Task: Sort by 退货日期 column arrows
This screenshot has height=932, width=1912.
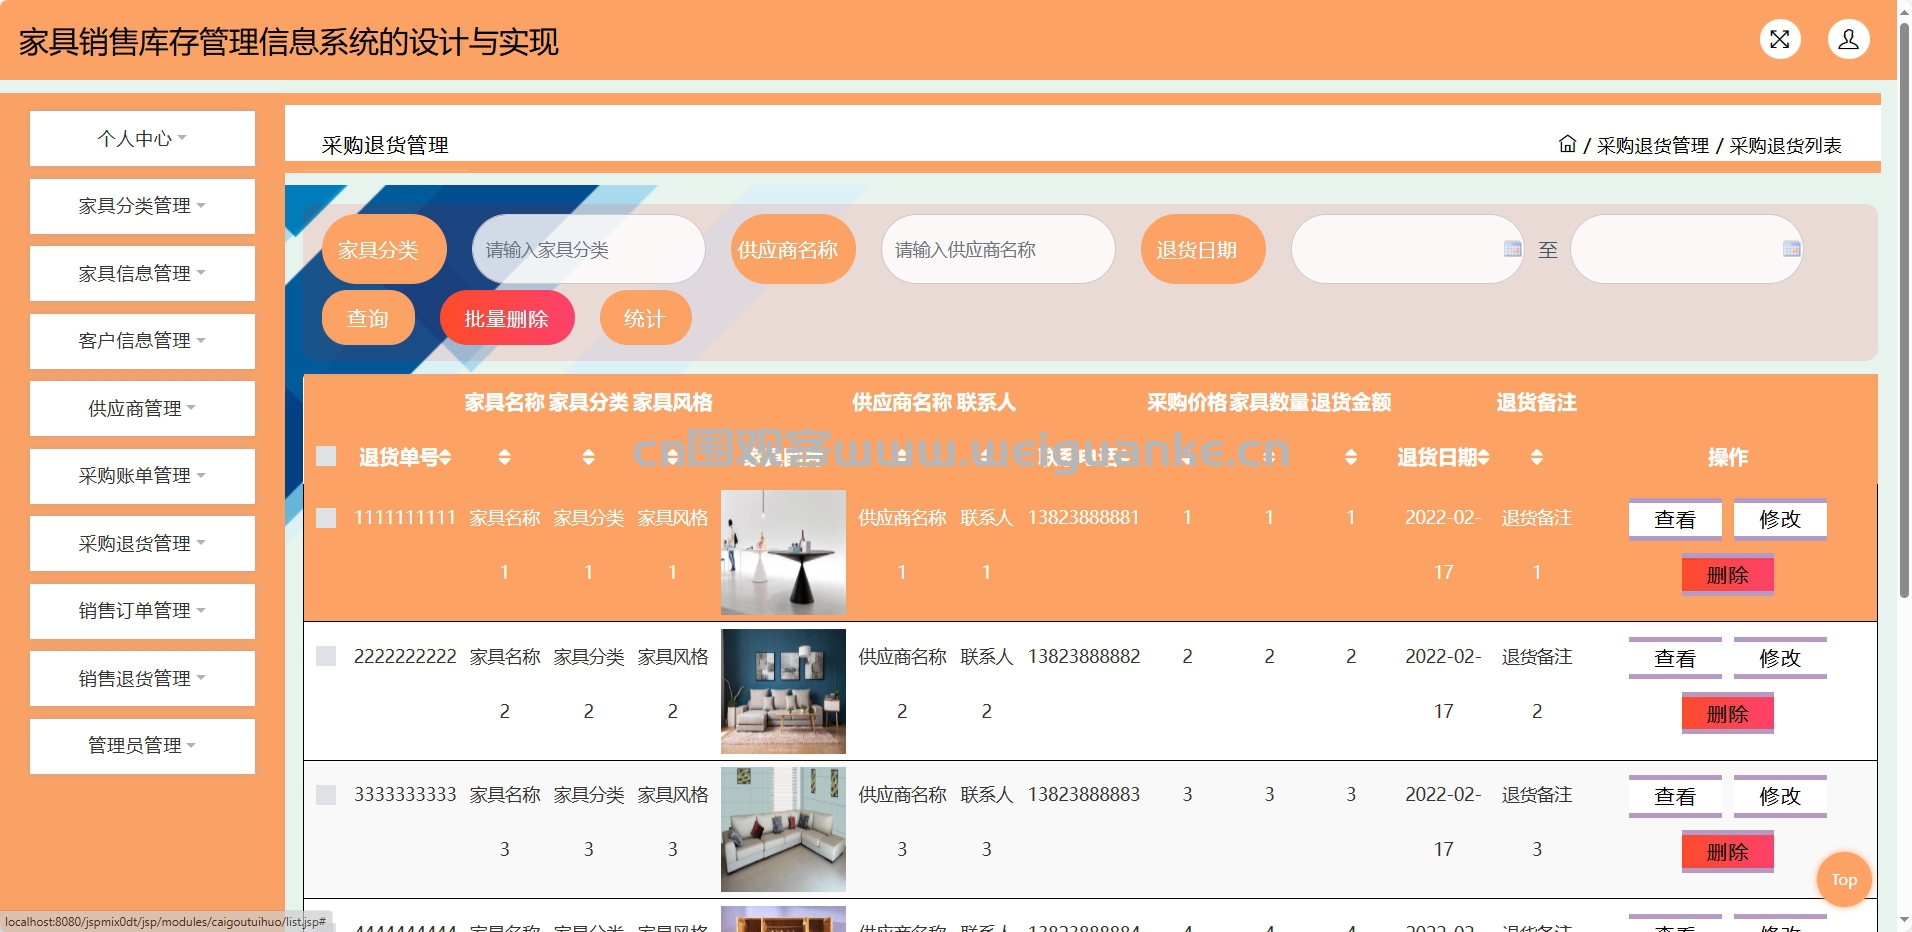Action: 1484,457
